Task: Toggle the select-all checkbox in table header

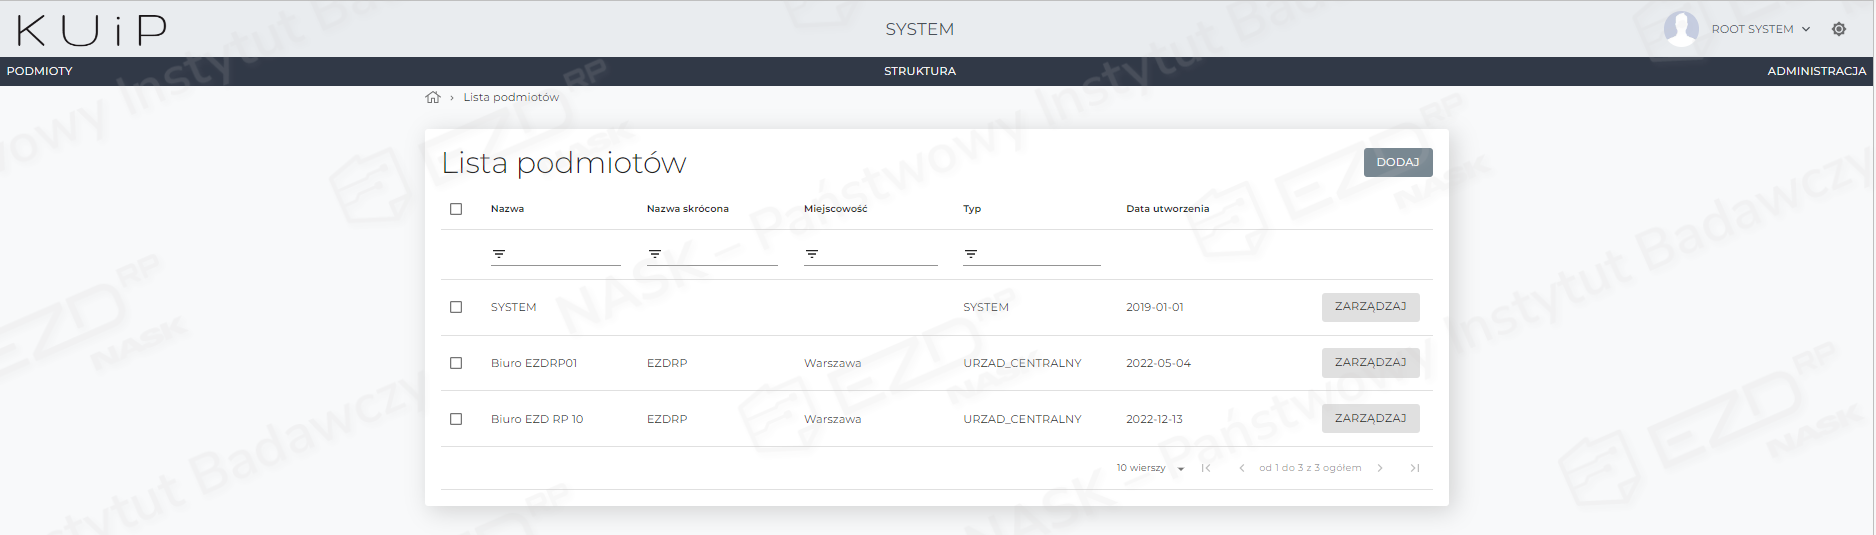Action: click(x=456, y=209)
